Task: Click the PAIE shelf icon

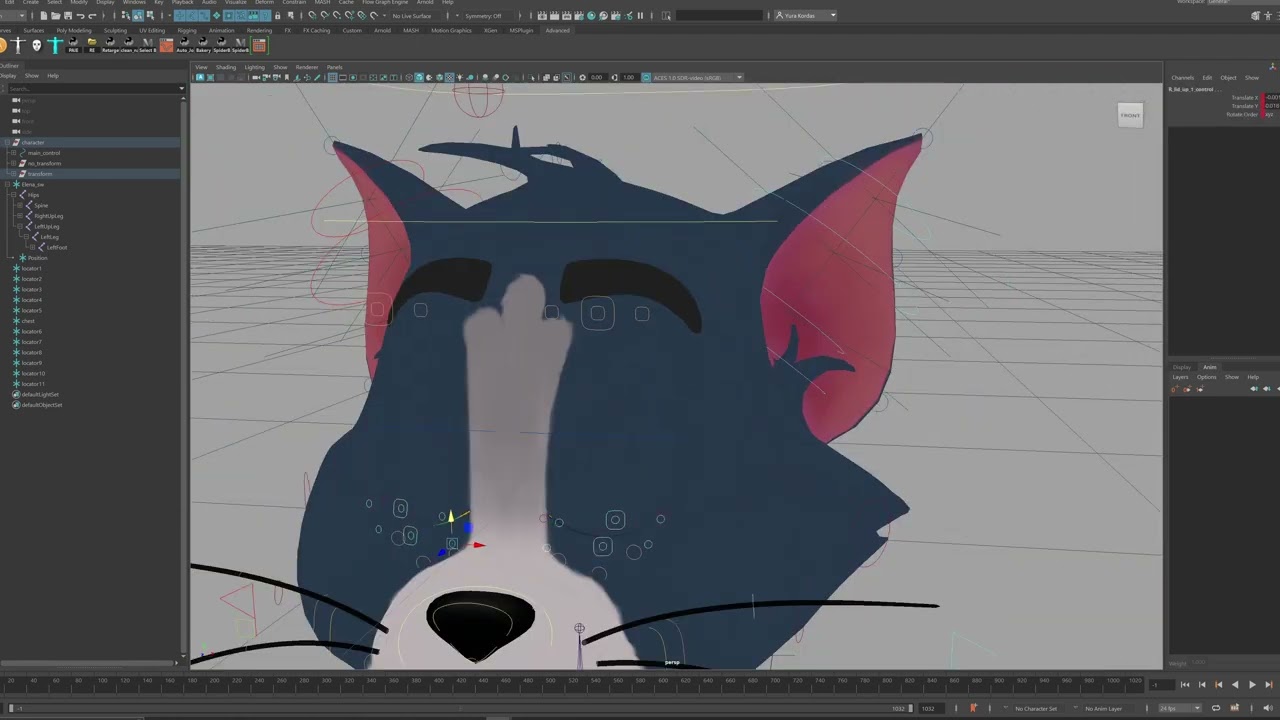Action: [x=73, y=45]
